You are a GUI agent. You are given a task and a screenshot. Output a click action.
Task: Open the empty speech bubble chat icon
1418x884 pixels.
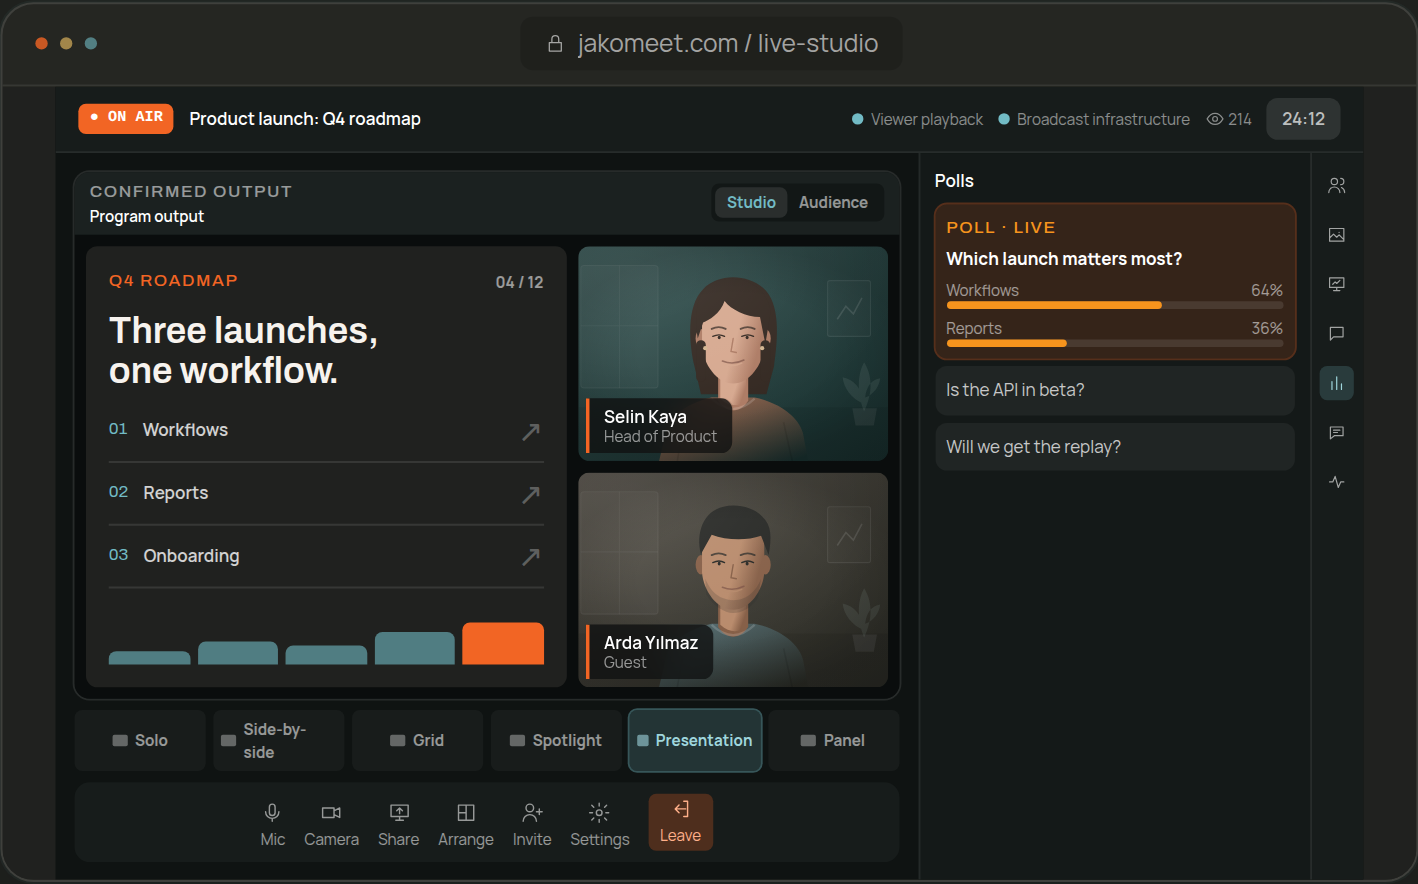(1336, 333)
